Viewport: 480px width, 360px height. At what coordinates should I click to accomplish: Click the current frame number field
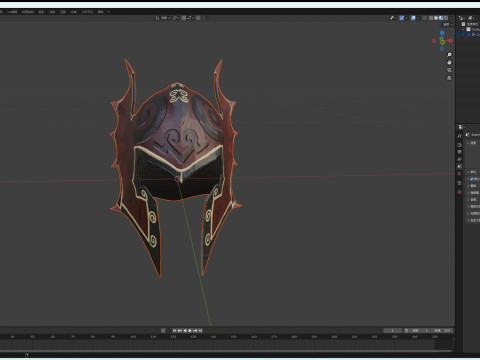(393, 331)
